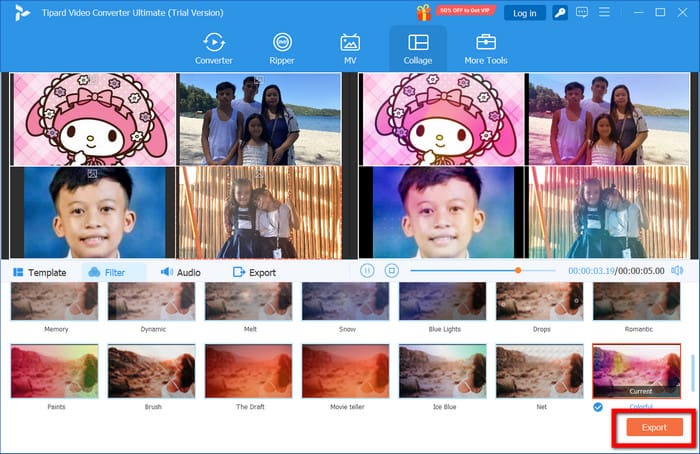Screen dimensions: 700x454
Task: Apply the Ice Blue filter
Action: (x=442, y=371)
